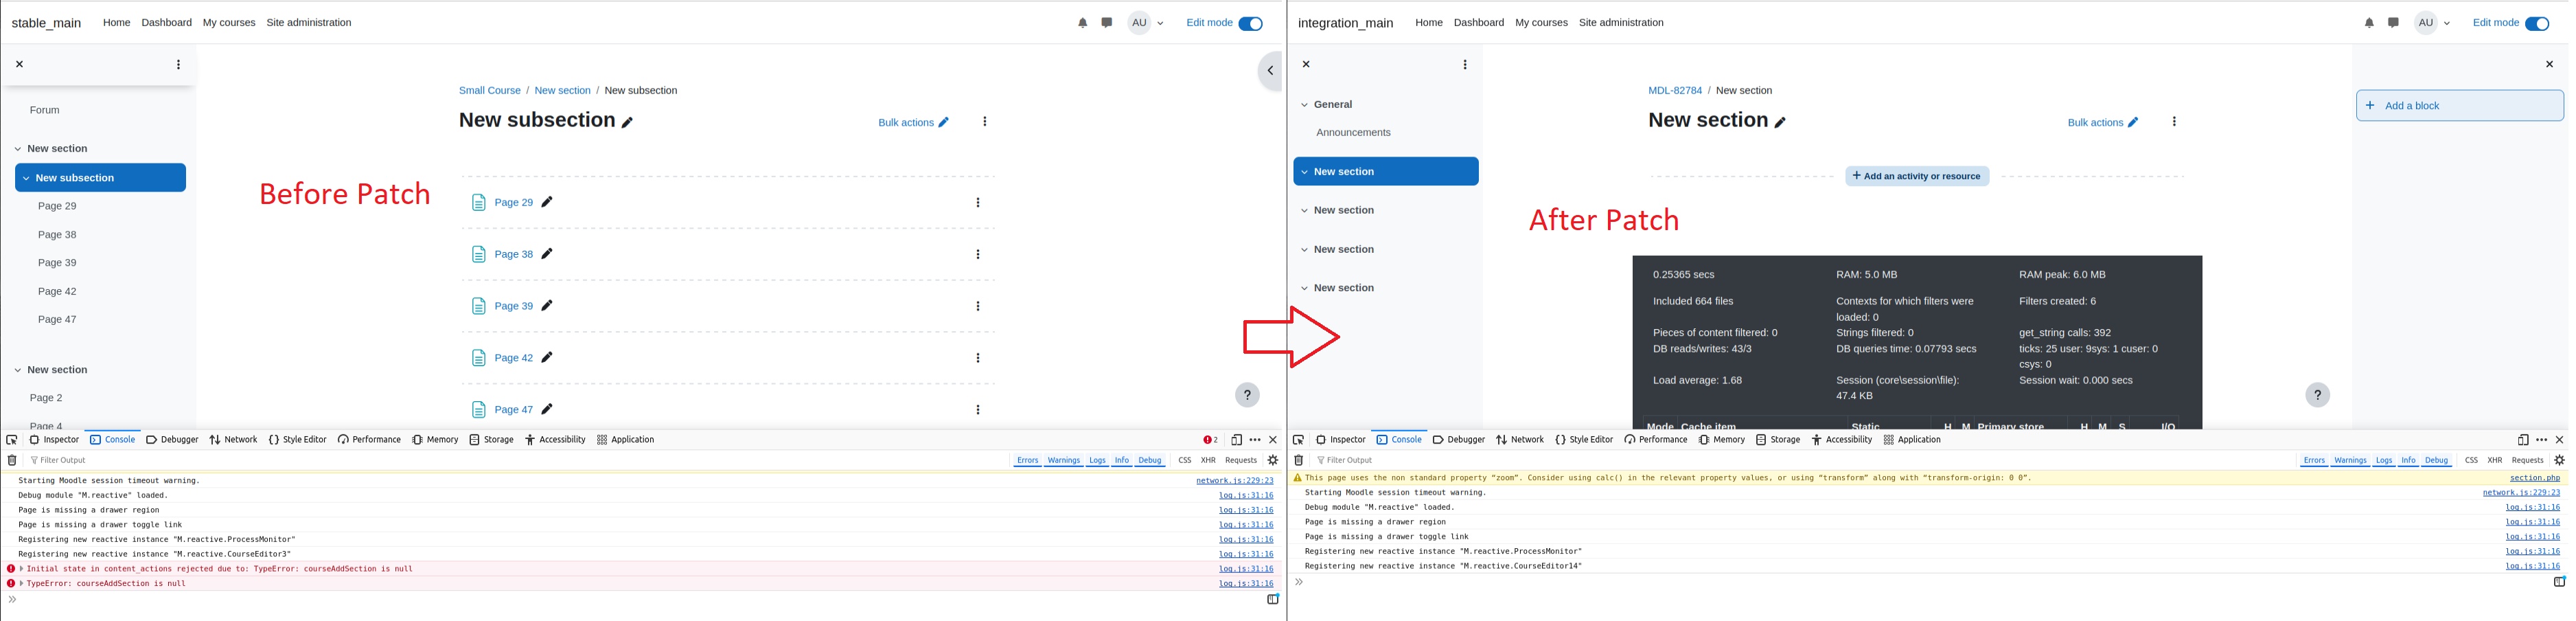Switch to Debugger tab in left devtools

pyautogui.click(x=172, y=440)
